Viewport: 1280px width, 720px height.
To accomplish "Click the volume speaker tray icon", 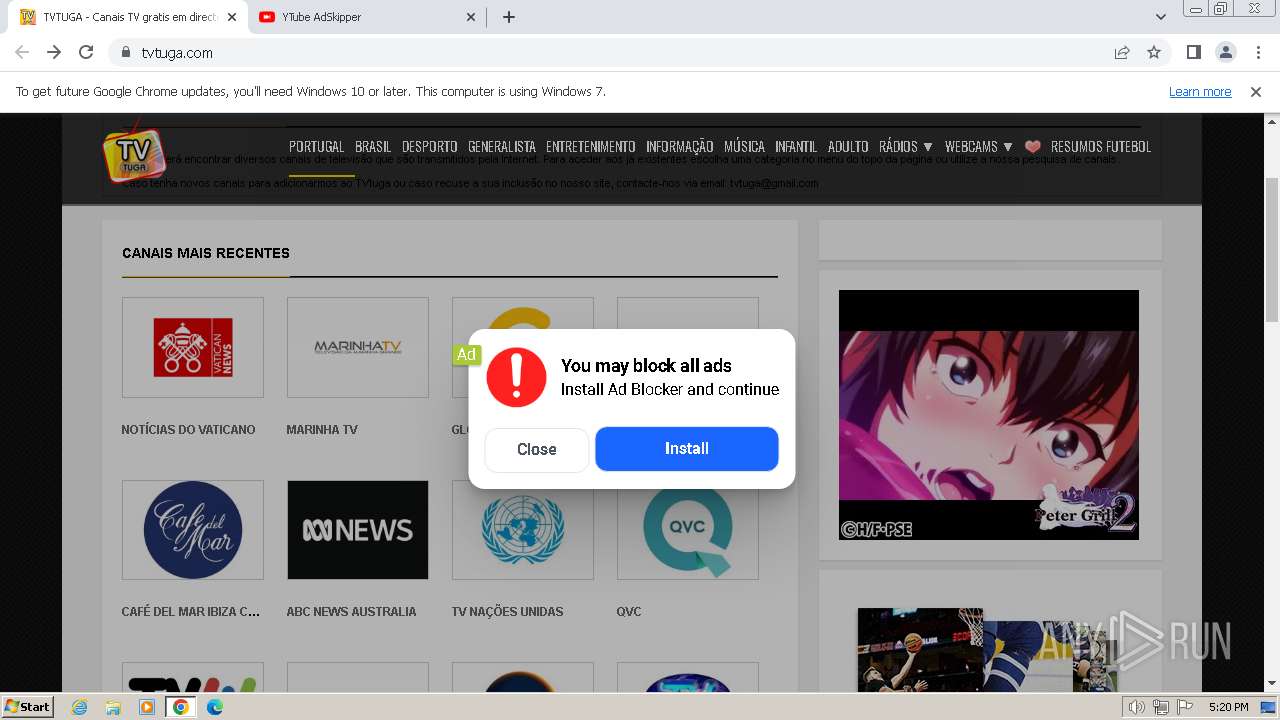I will click(x=1137, y=707).
